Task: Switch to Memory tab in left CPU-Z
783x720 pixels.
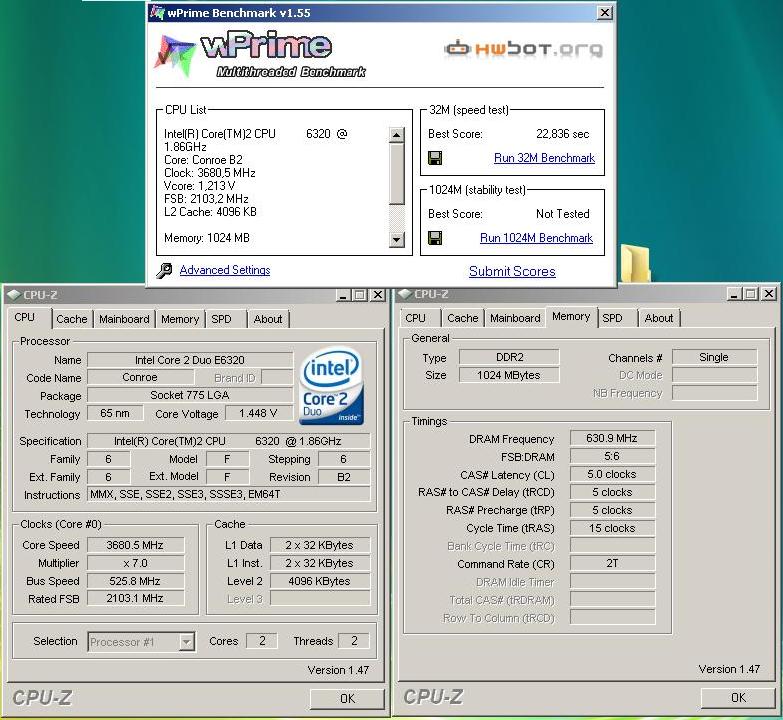Action: 180,319
